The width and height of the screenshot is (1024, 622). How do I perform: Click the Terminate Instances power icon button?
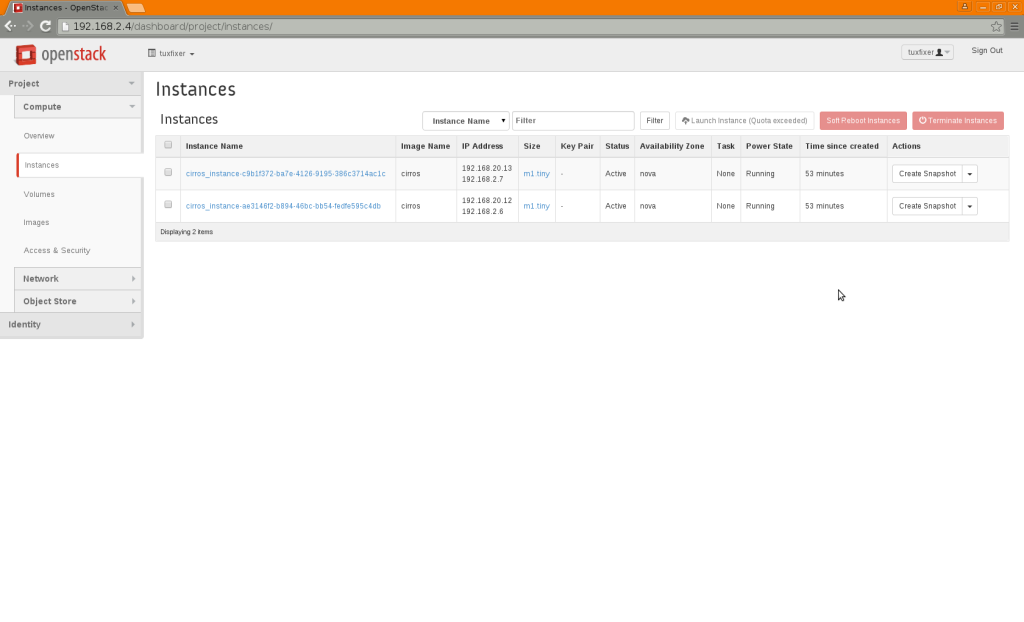tap(923, 119)
